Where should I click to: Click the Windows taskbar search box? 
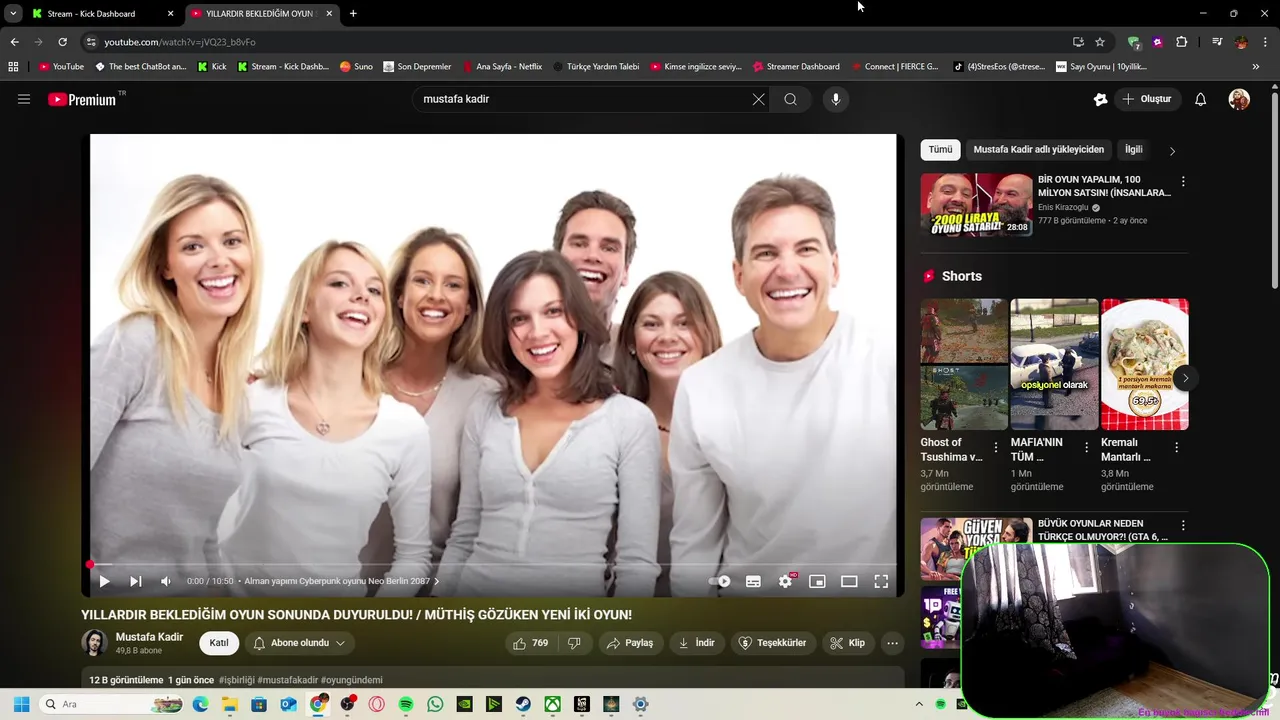point(112,704)
